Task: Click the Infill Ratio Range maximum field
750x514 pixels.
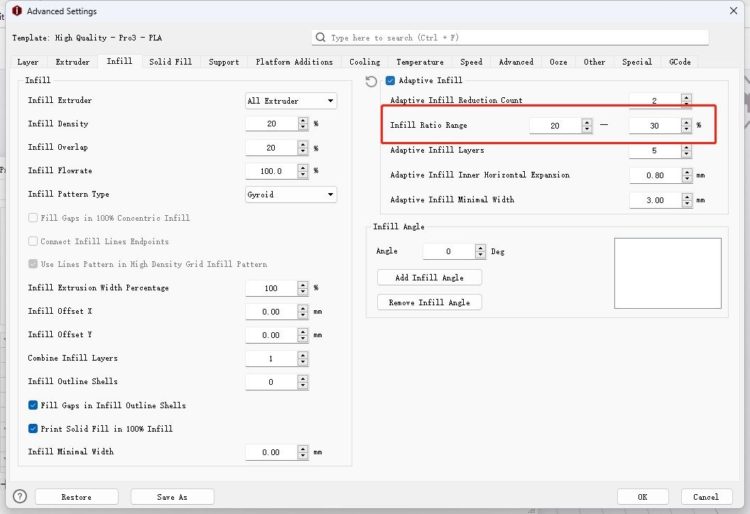Action: 655,125
